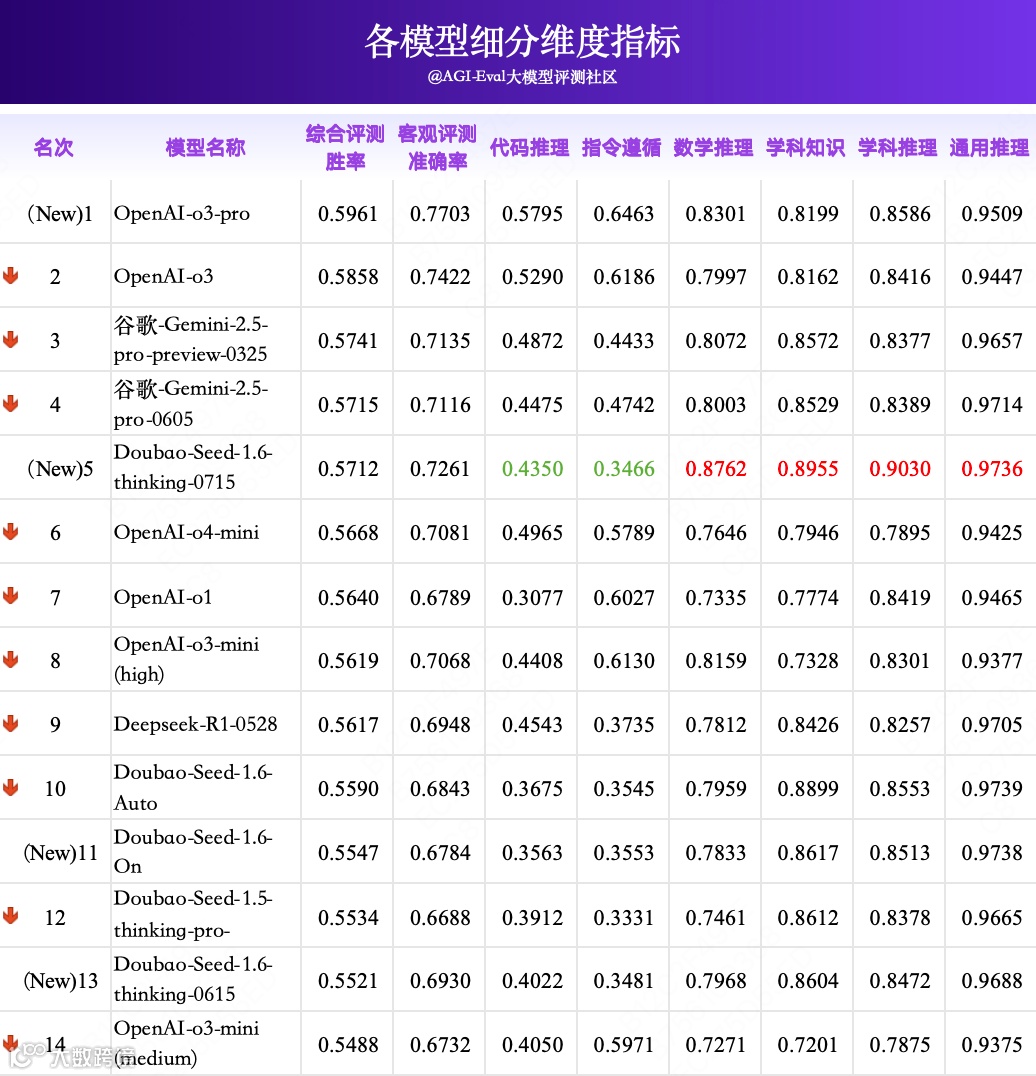Select the OpenAI-o3-mini (medium) model name
The height and width of the screenshot is (1076, 1036).
(187, 1044)
